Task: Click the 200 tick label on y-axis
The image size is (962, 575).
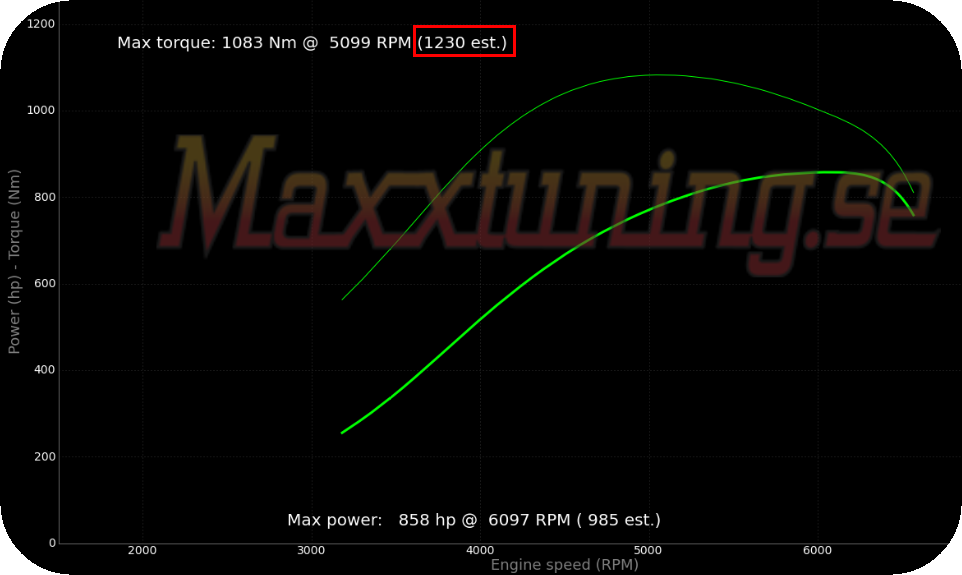Action: [x=44, y=457]
